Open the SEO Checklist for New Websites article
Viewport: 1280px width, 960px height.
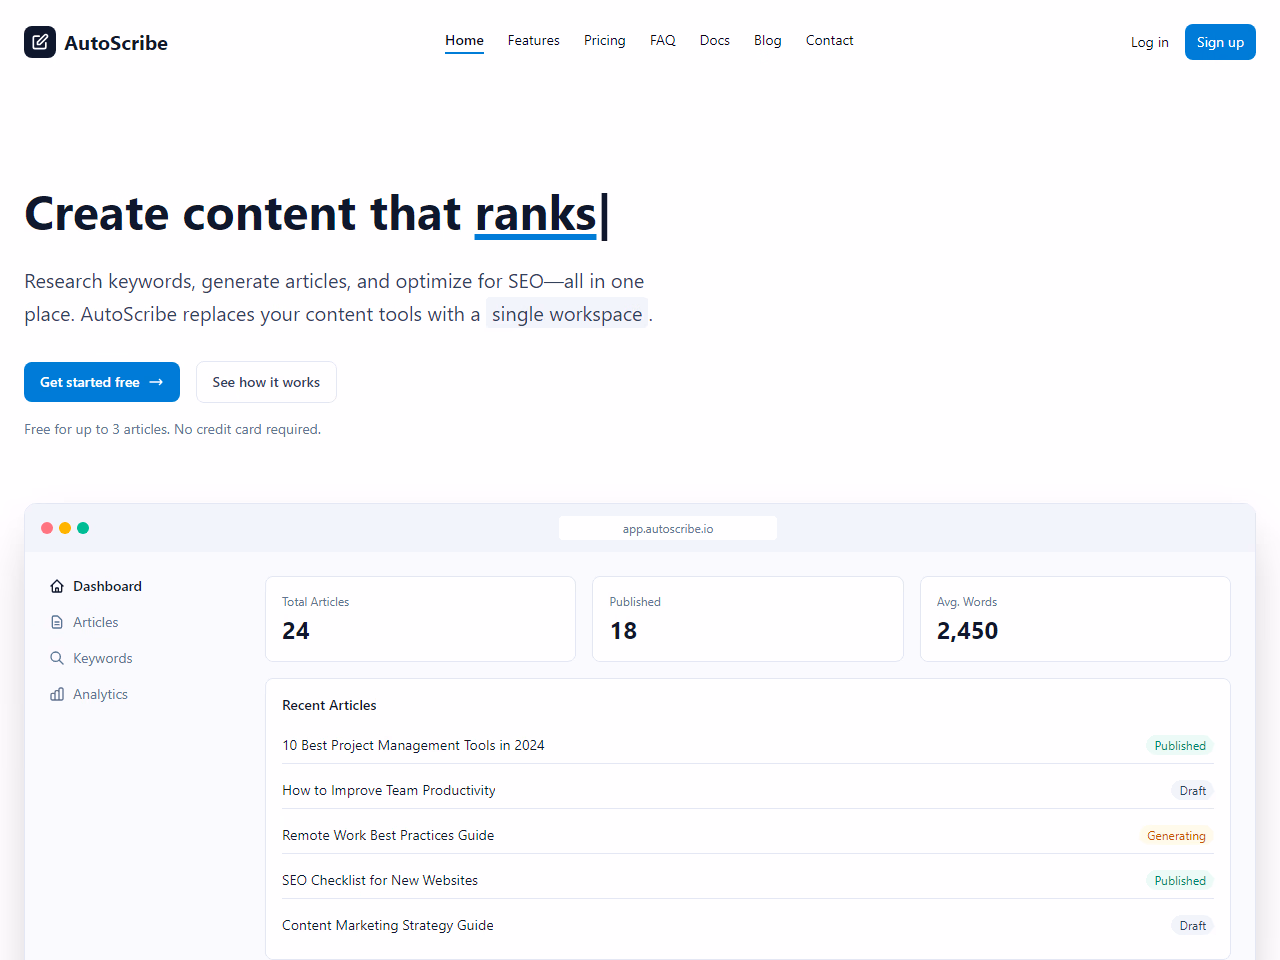(380, 881)
